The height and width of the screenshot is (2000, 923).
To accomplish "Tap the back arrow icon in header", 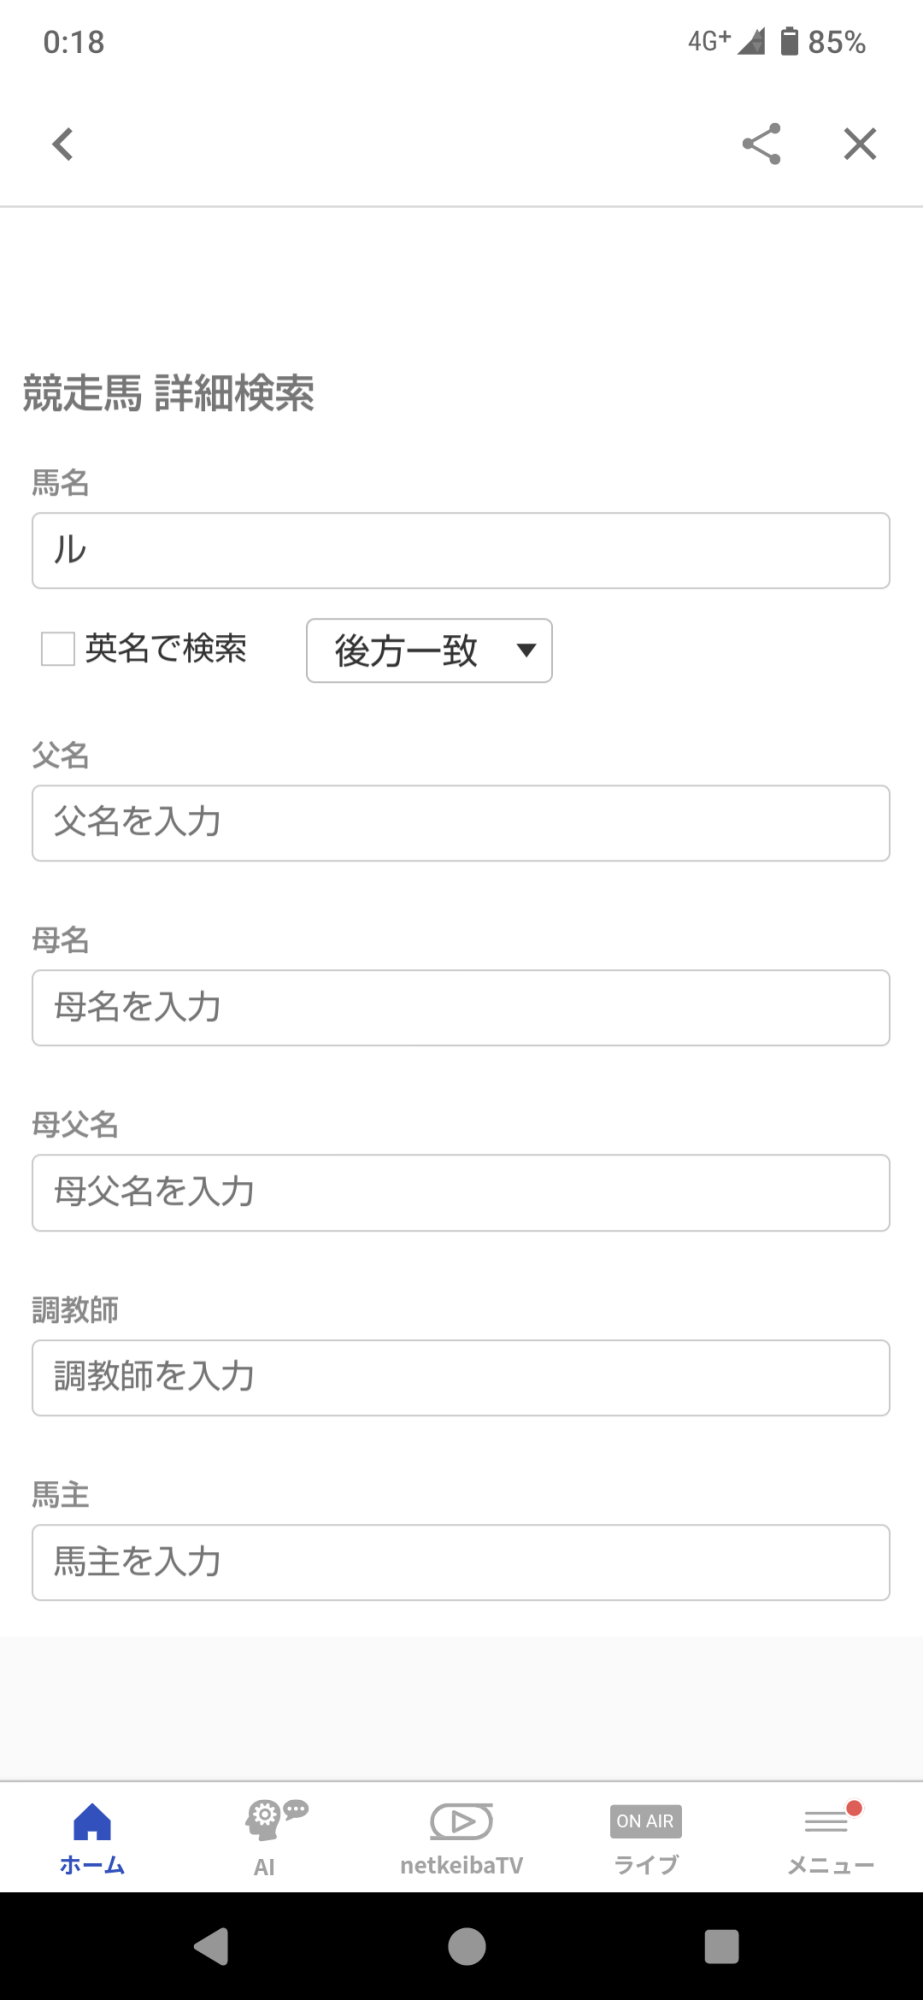I will pos(63,144).
